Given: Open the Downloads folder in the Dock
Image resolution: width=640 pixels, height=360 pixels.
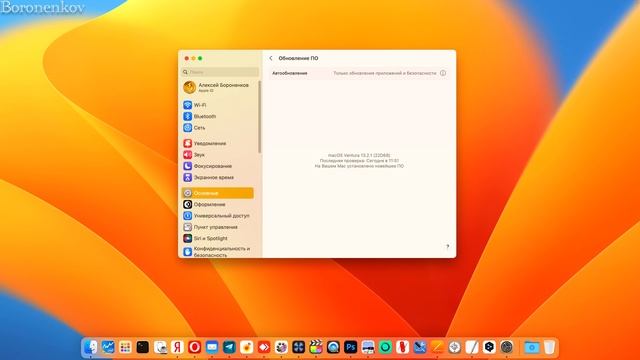Looking at the screenshot, I should click(x=531, y=347).
